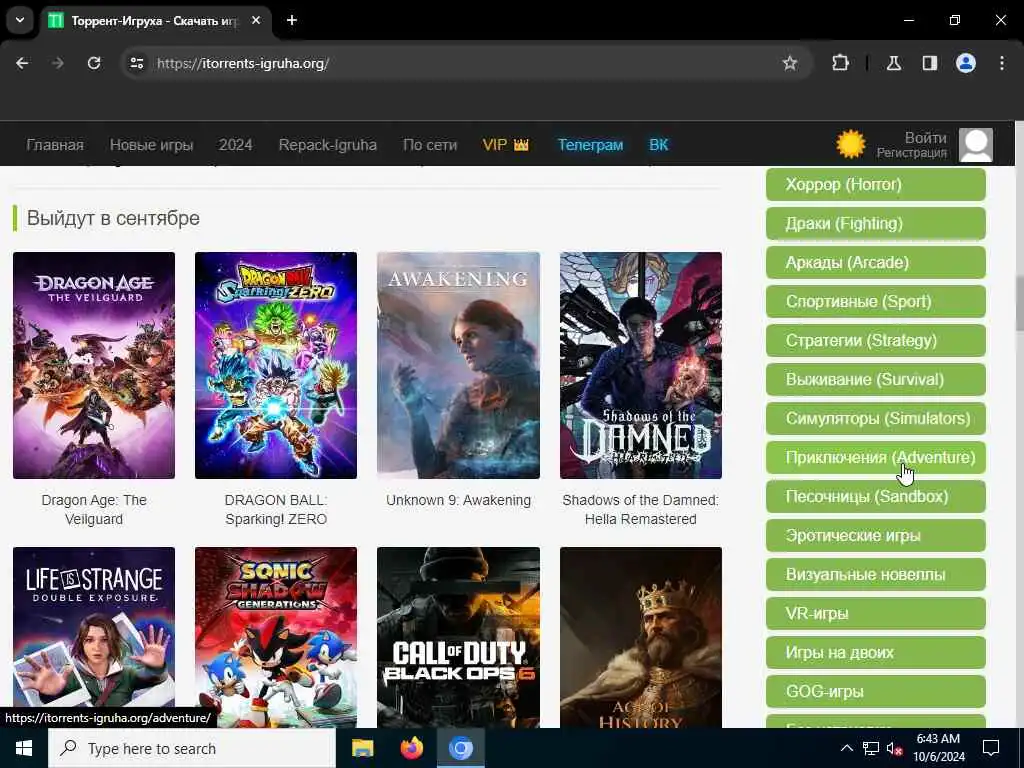Open the Выживание (Survival) category
1024x768 pixels.
point(875,379)
